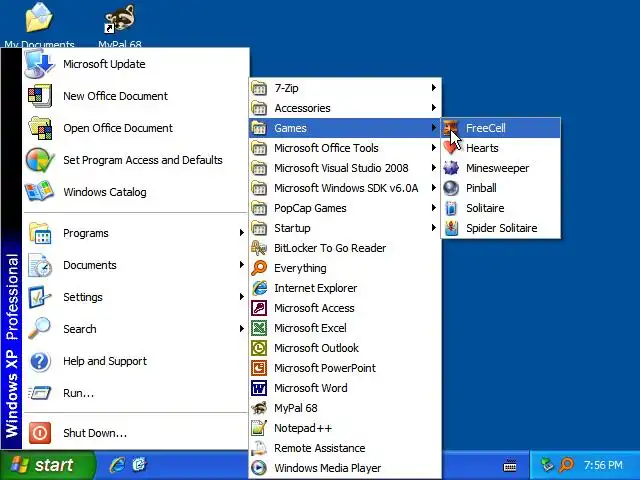This screenshot has height=480, width=640.
Task: Click the Windows Media Player label
Action: pyautogui.click(x=328, y=468)
